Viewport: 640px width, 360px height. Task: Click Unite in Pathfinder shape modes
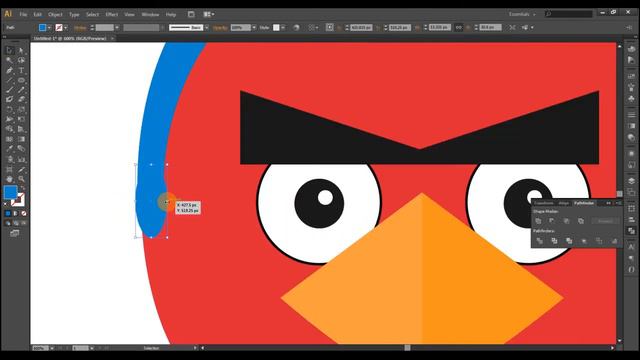(538, 221)
